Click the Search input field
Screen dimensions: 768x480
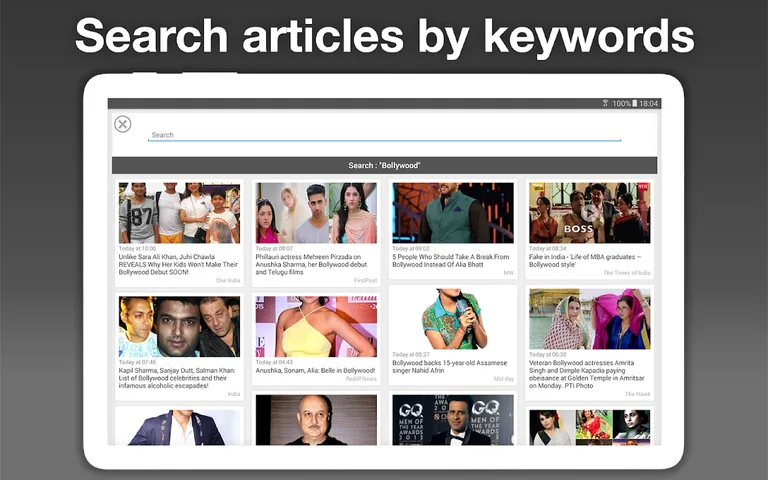tap(384, 135)
